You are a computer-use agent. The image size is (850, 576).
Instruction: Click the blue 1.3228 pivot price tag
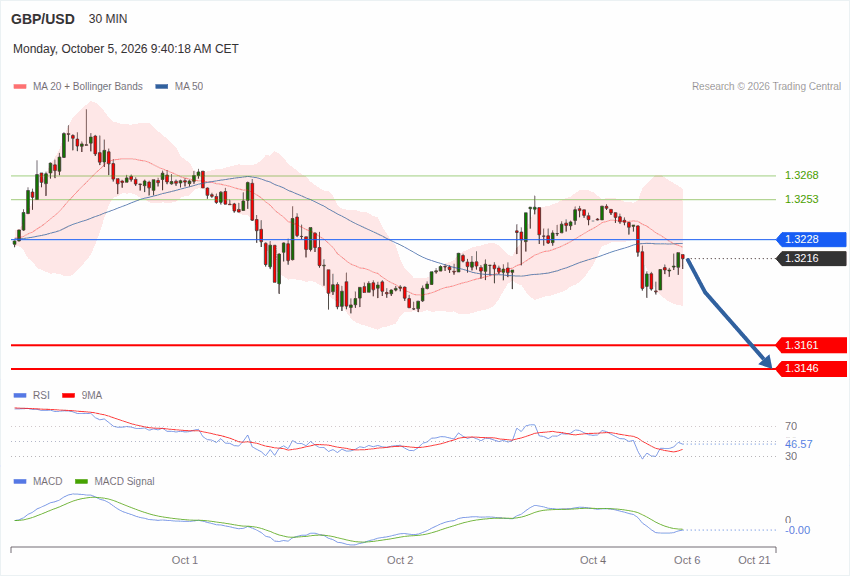coord(812,240)
